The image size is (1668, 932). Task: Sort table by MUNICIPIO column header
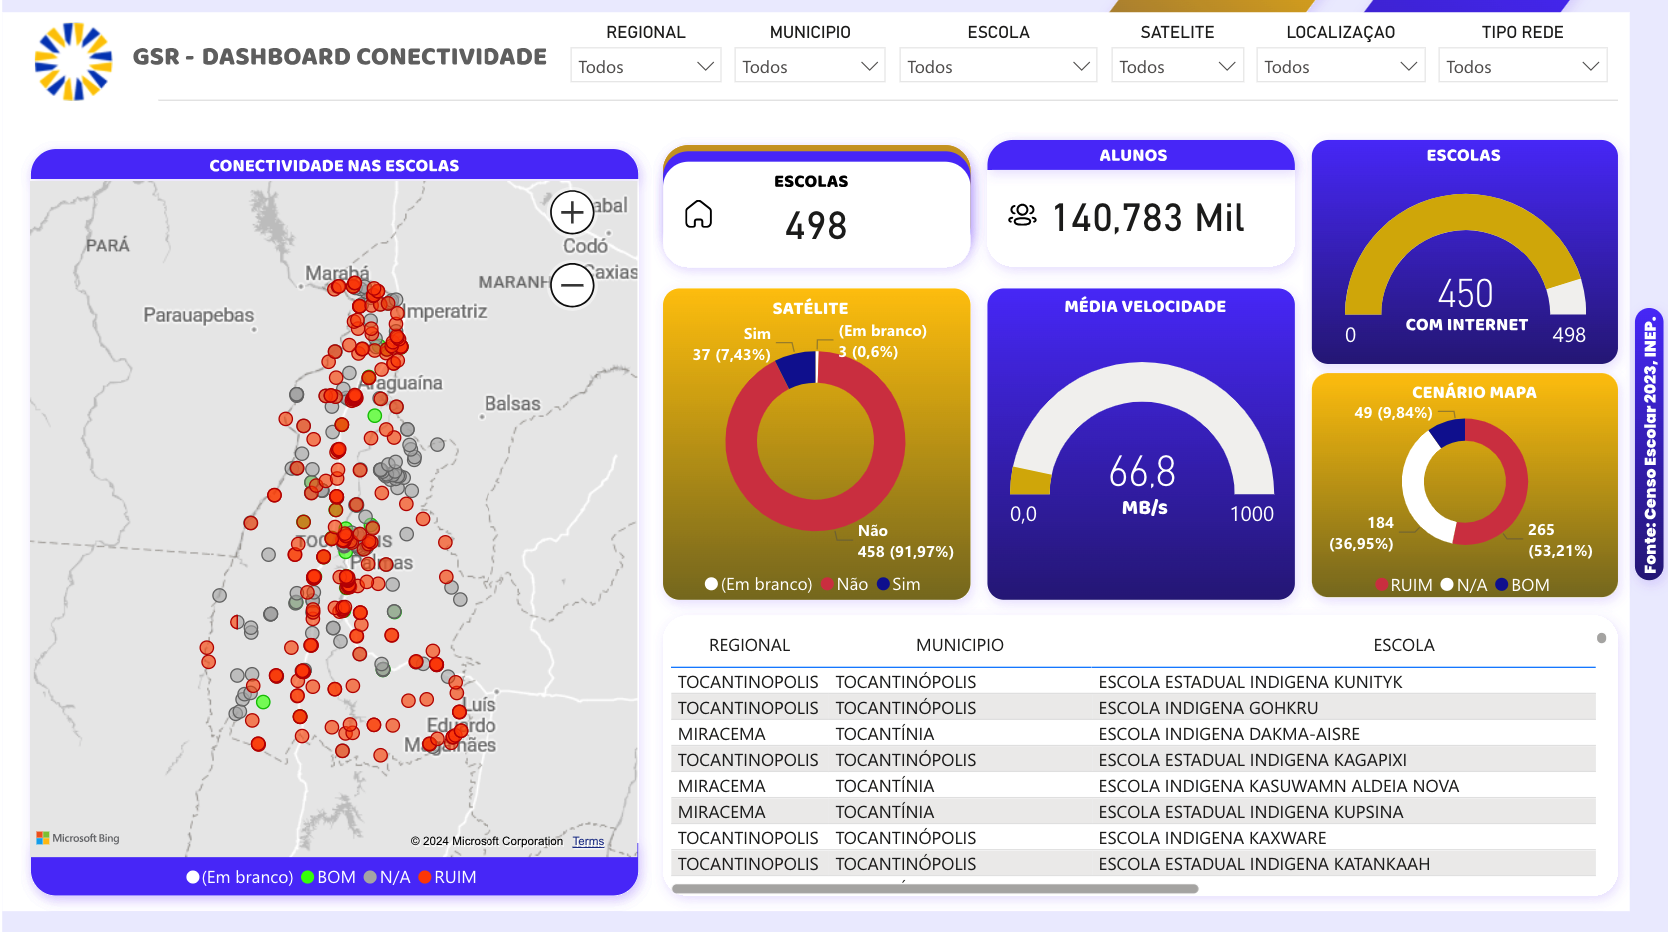click(959, 645)
